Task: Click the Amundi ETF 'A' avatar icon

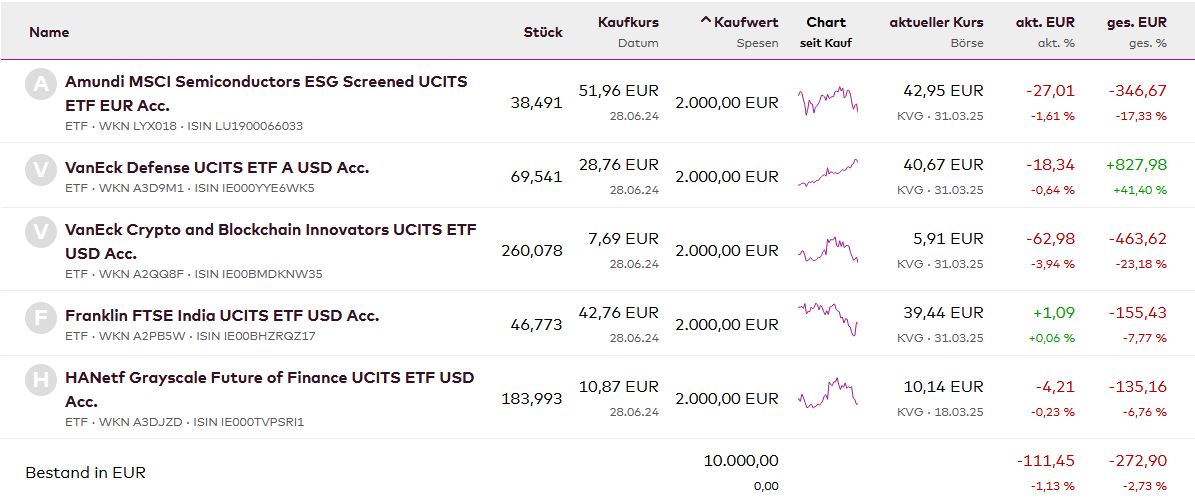Action: click(40, 84)
